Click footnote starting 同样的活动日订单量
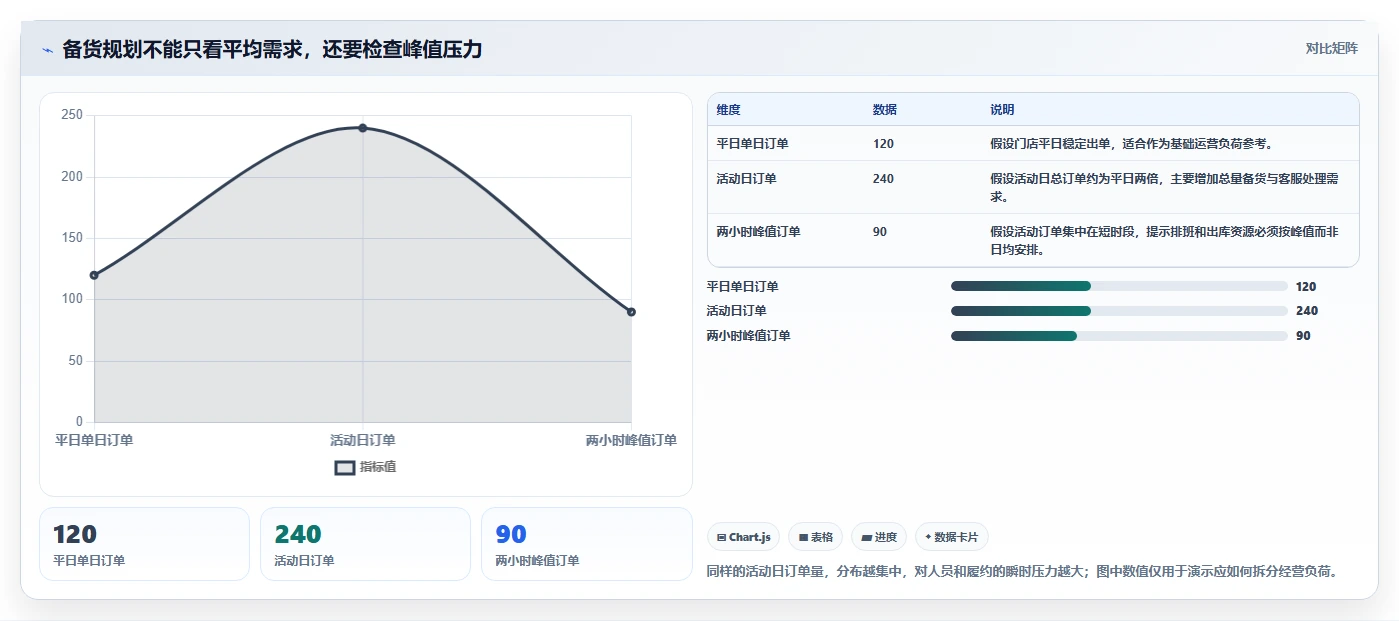This screenshot has width=1399, height=621. [1021, 572]
